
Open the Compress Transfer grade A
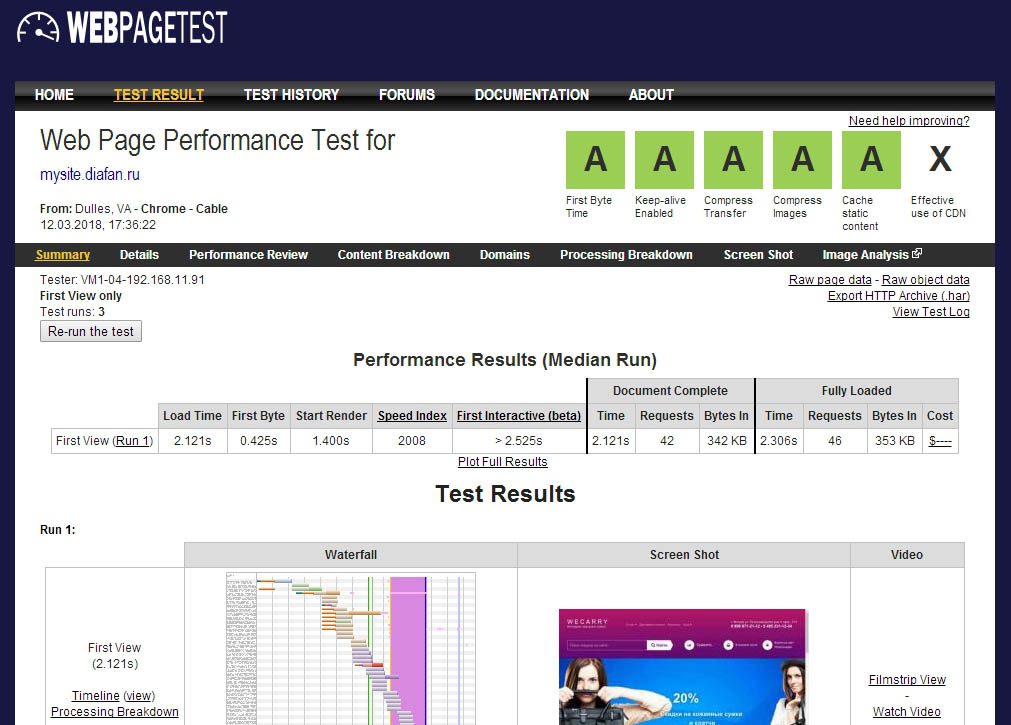click(x=733, y=159)
